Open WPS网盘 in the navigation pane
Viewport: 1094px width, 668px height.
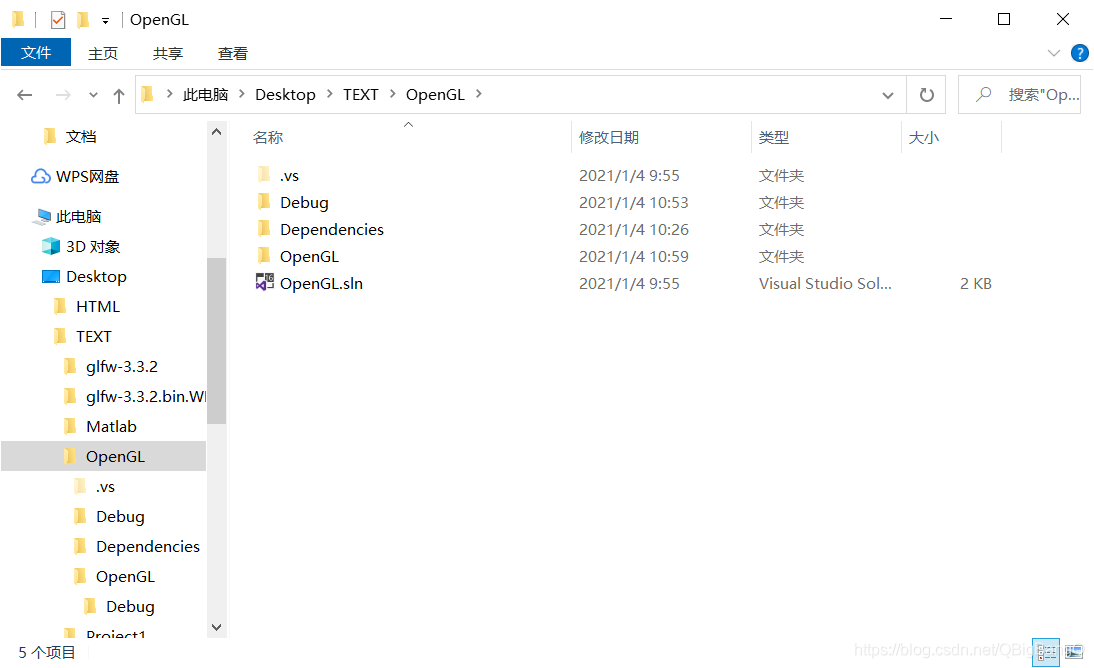click(87, 177)
